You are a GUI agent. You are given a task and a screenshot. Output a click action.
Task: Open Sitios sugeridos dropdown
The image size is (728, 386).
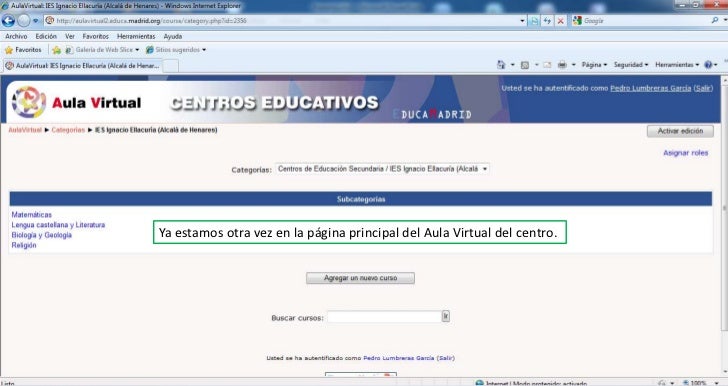[176, 50]
